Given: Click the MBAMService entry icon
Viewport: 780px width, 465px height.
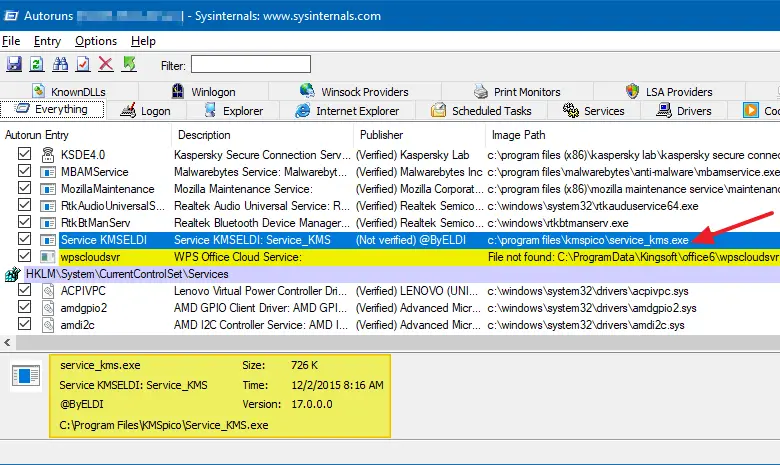Looking at the screenshot, I should point(48,172).
